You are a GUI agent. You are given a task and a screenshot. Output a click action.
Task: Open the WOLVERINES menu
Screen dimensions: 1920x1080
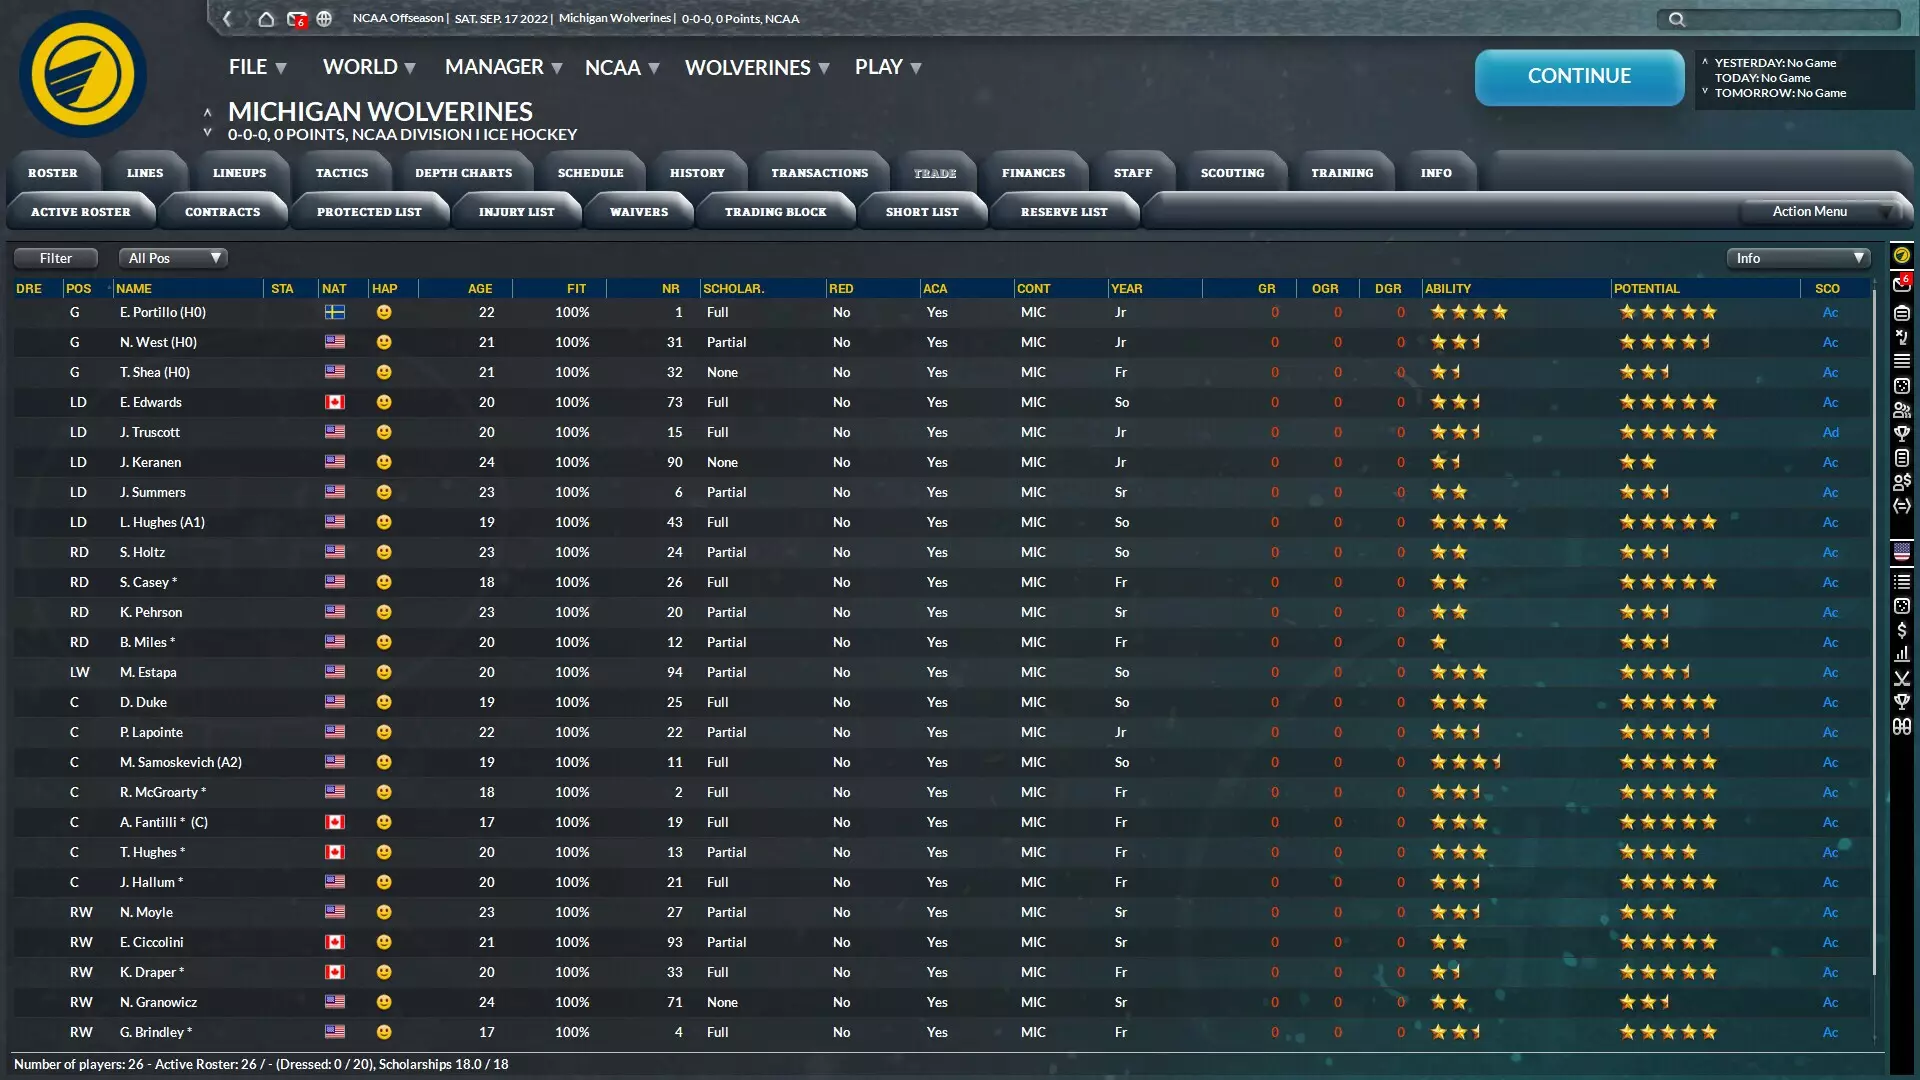748,67
